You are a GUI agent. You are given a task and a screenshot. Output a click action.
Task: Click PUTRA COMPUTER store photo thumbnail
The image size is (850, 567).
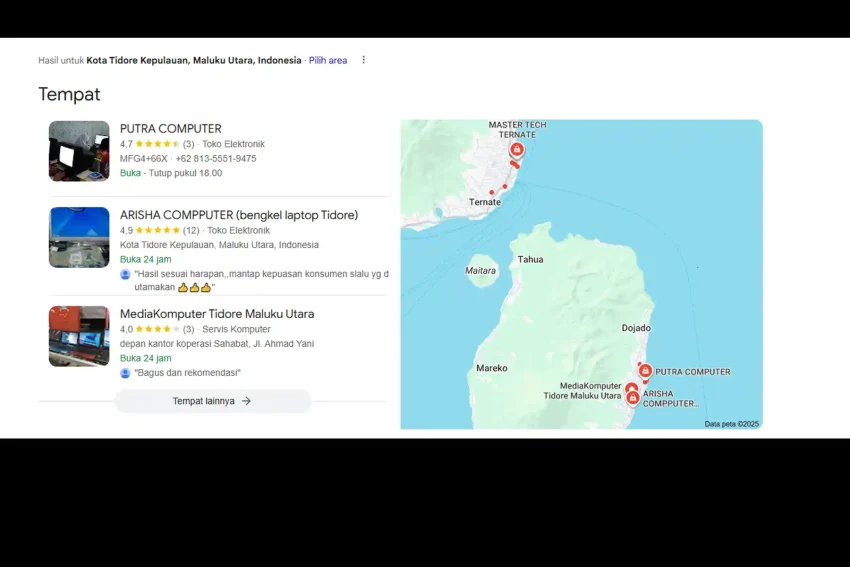pyautogui.click(x=79, y=151)
